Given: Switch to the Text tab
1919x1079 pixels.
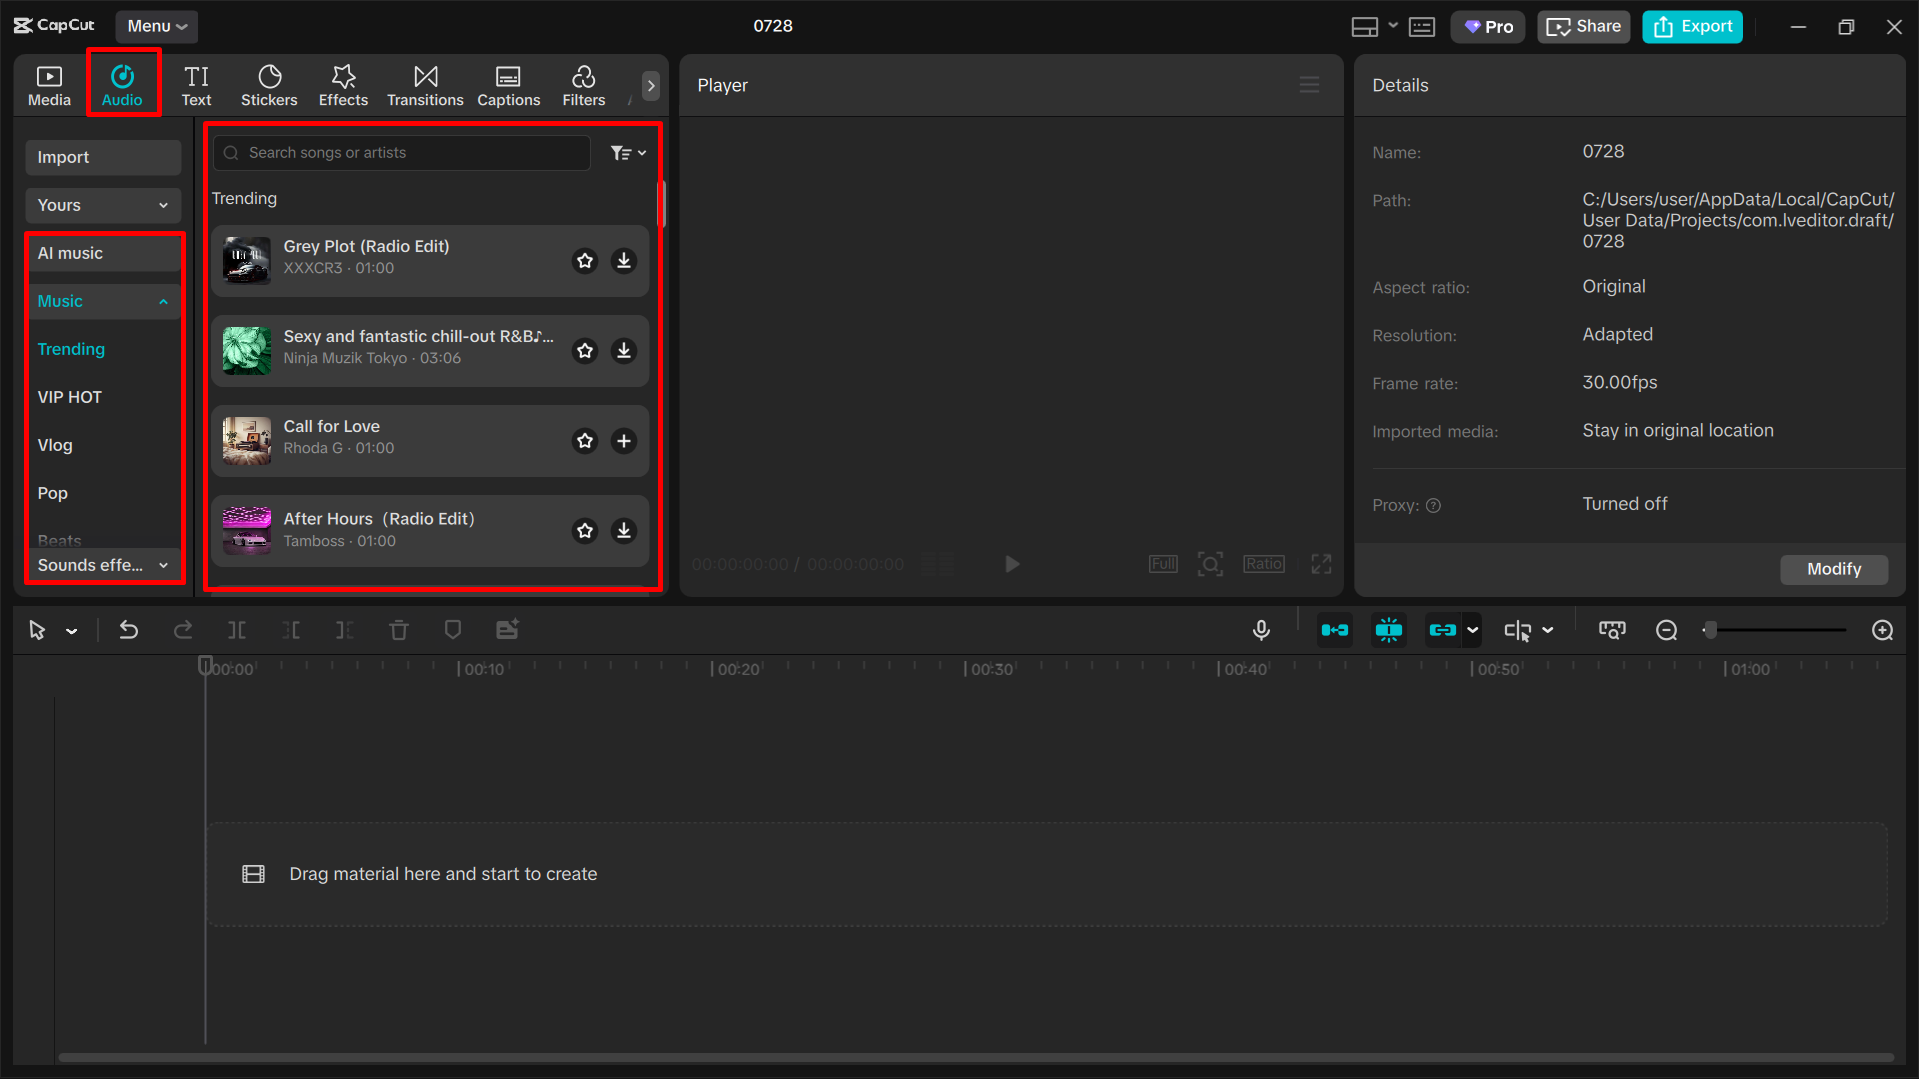Looking at the screenshot, I should point(196,85).
